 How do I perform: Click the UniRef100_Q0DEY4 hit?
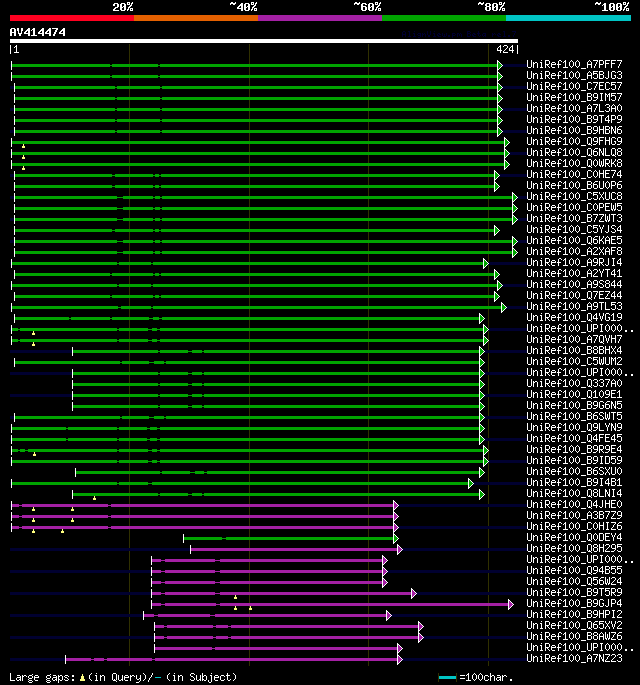point(574,537)
